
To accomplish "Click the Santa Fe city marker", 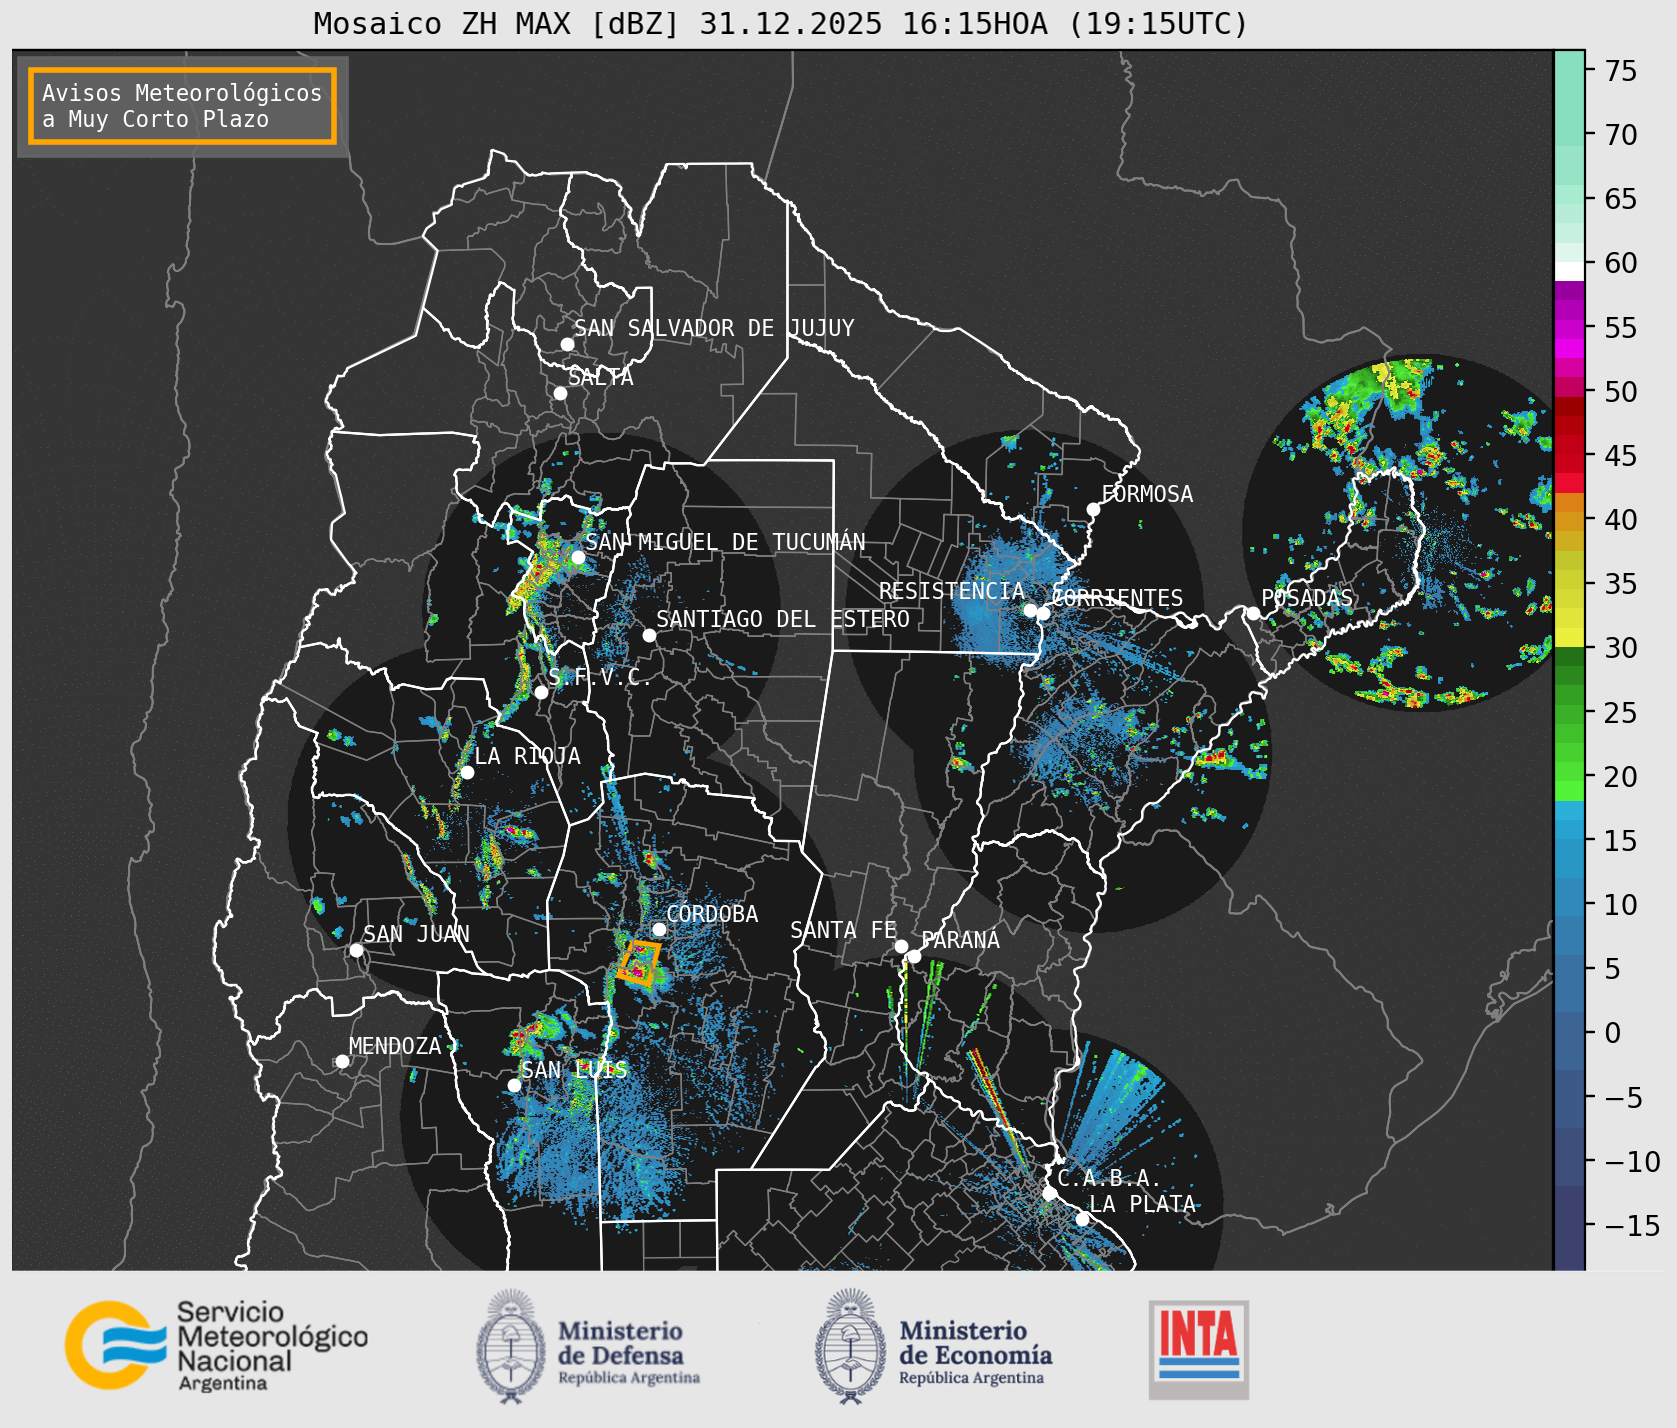I will coord(901,946).
